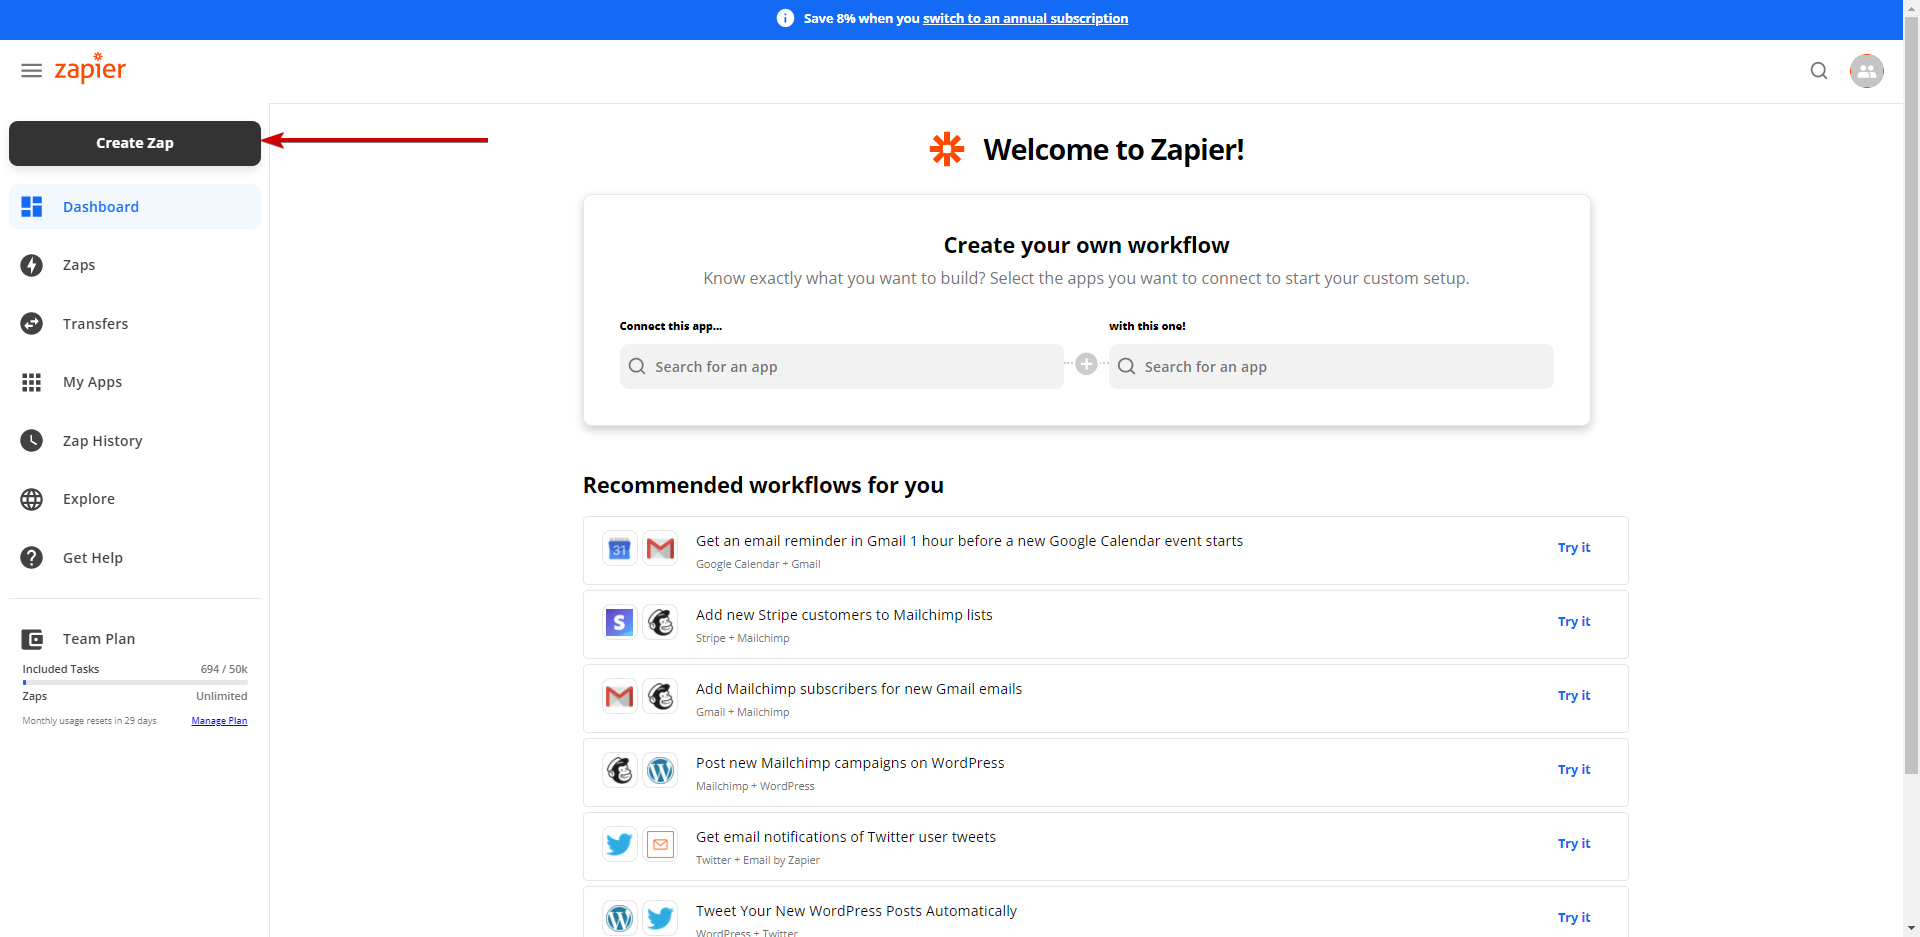The image size is (1920, 937).
Task: Click the scrollbar down arrow
Action: coord(1911,928)
